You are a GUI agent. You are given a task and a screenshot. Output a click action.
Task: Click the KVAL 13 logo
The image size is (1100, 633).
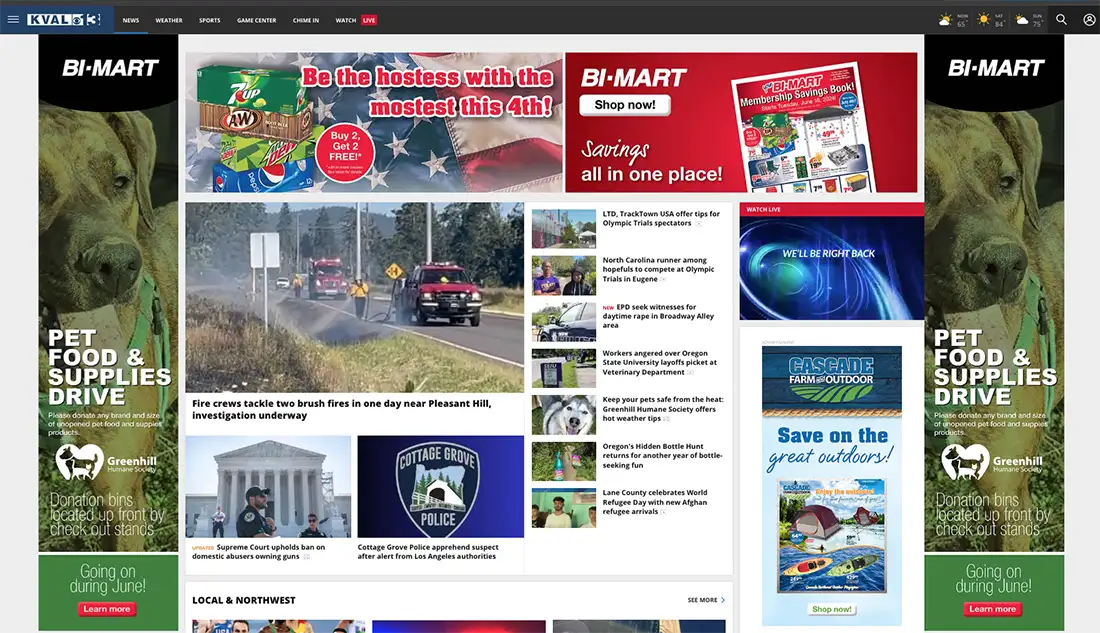(64, 20)
